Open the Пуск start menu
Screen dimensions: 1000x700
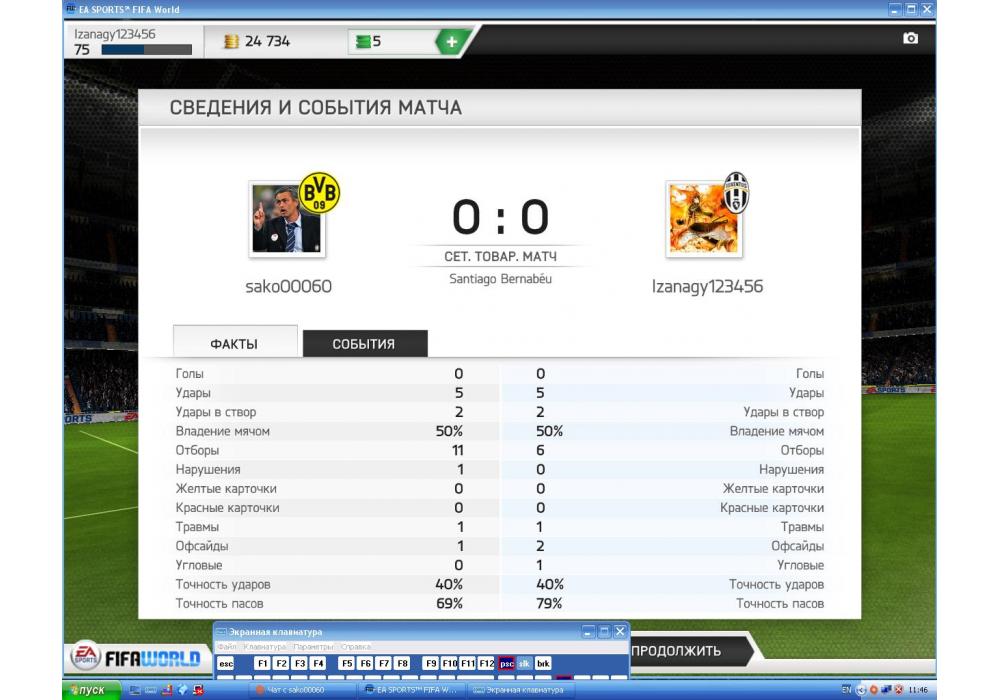(x=91, y=690)
